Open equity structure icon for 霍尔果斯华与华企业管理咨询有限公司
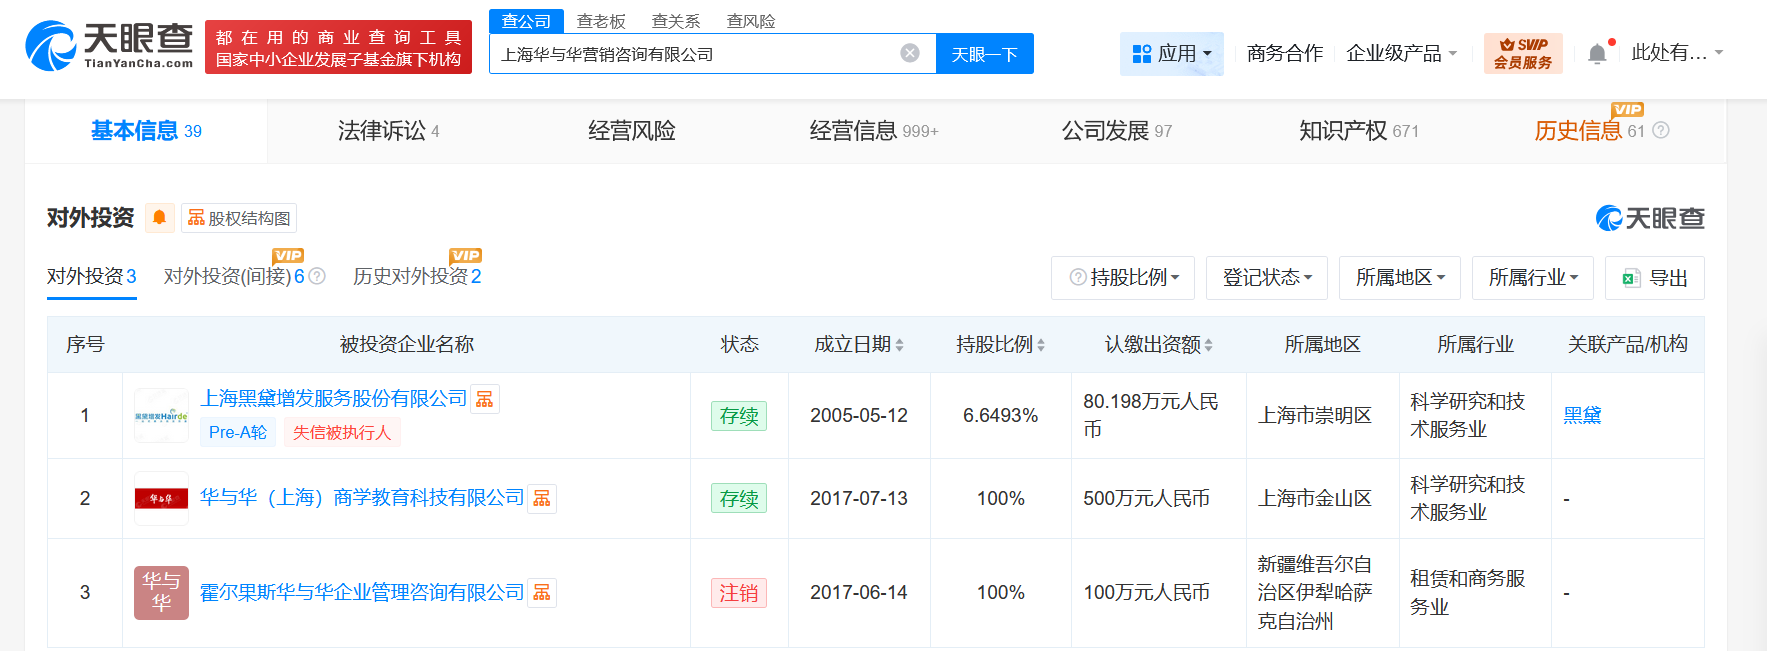Screen dimensions: 1767x651 542,593
